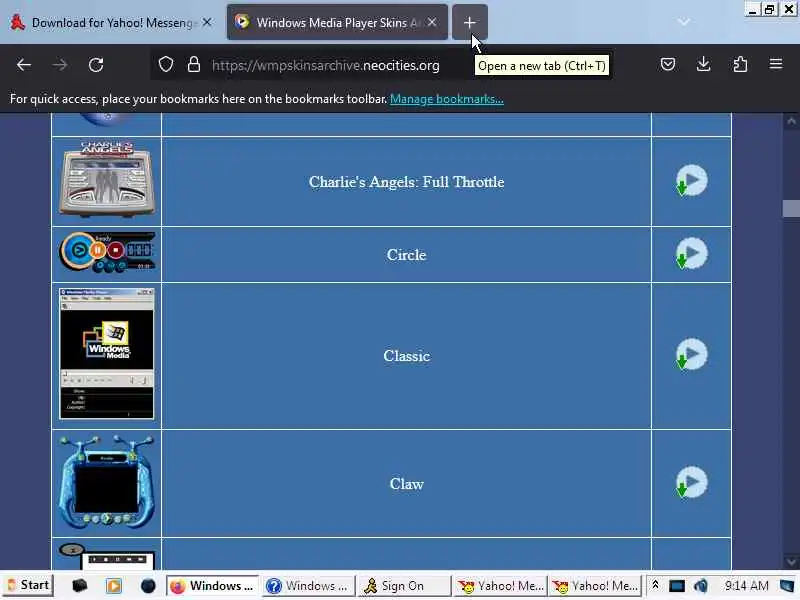Show site security padlock information

[x=193, y=65]
